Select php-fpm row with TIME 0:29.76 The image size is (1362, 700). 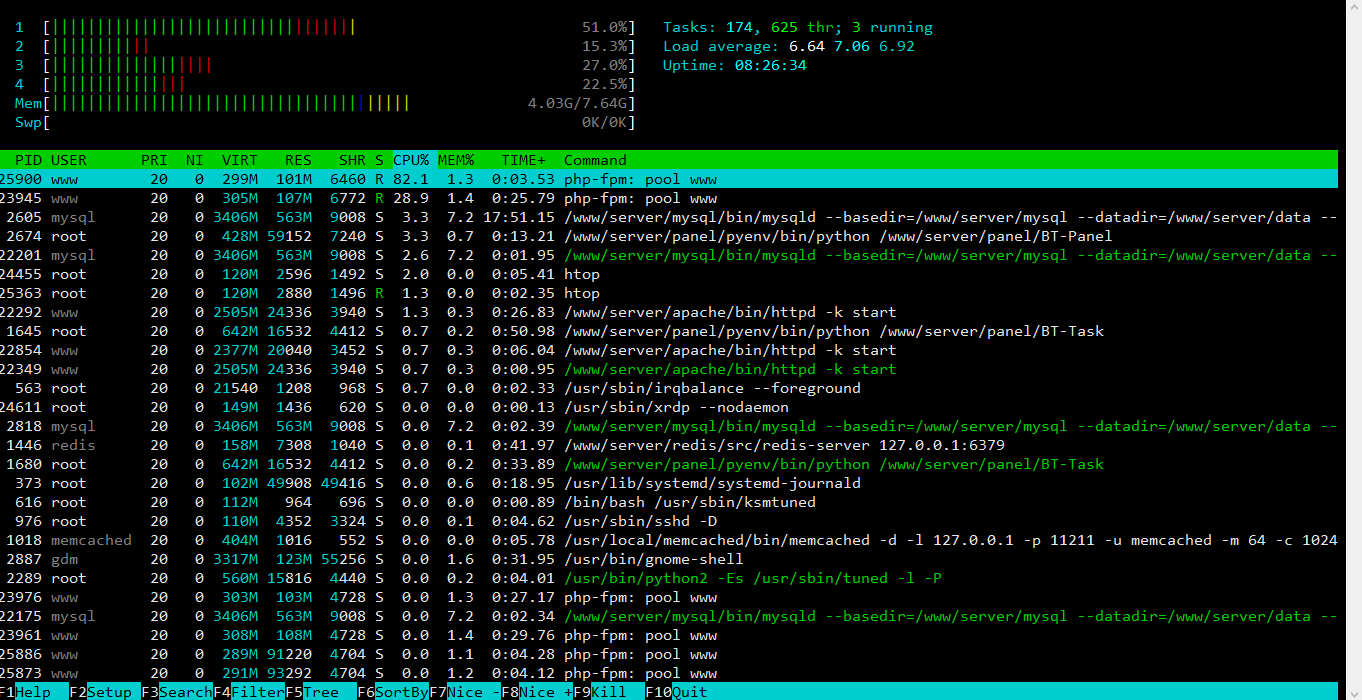pos(669,635)
